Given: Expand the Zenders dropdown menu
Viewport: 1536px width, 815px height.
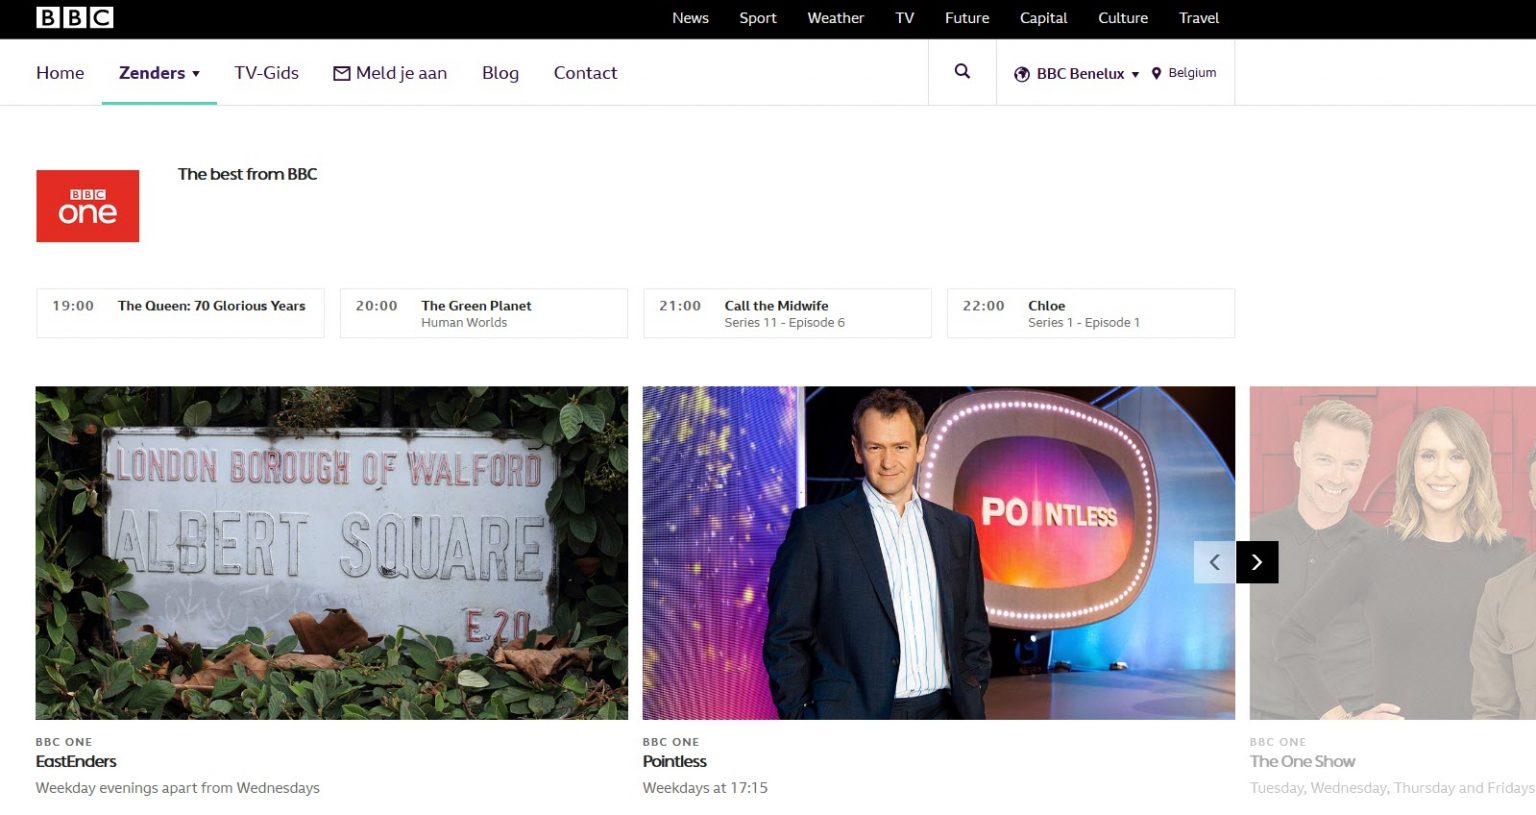Looking at the screenshot, I should (158, 72).
